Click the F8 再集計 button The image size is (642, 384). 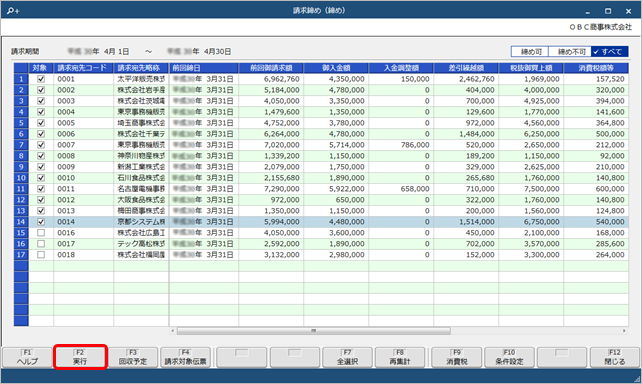(x=400, y=357)
